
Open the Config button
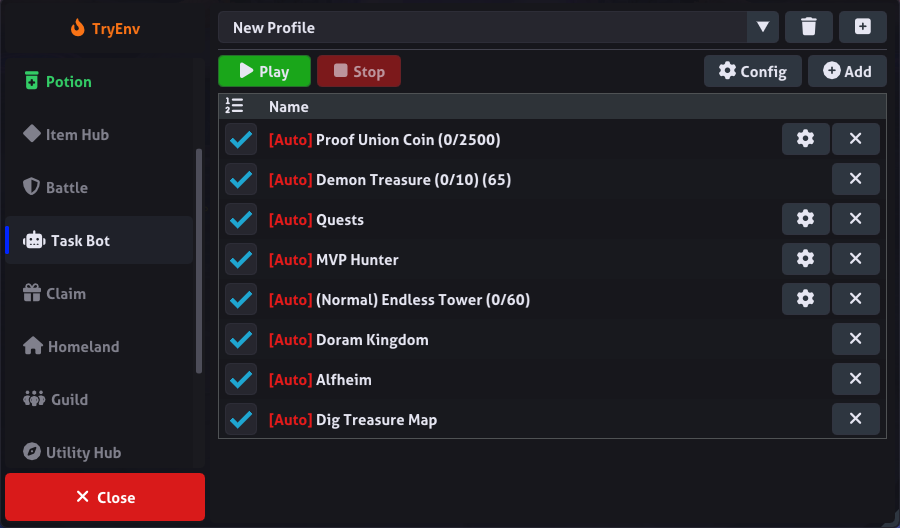(x=752, y=71)
